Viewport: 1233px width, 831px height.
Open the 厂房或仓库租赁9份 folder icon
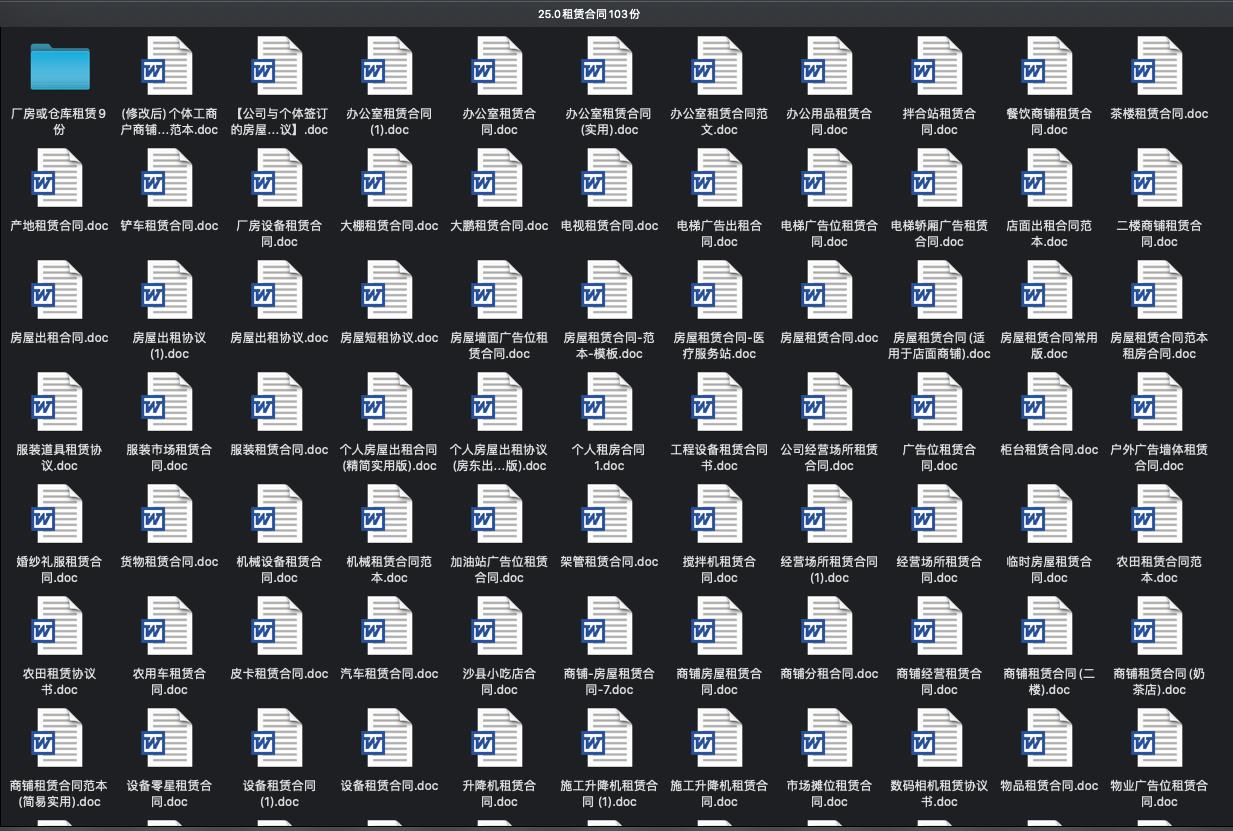pyautogui.click(x=59, y=66)
